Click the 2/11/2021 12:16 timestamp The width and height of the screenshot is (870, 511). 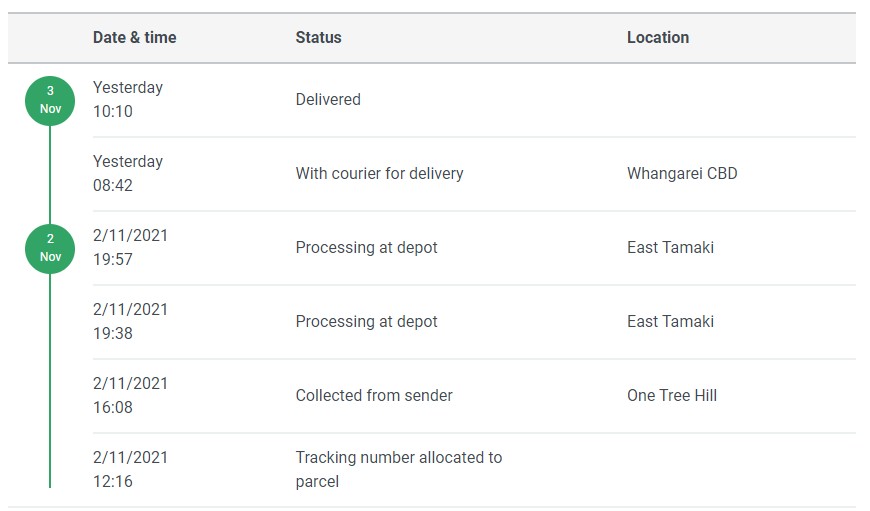pos(130,470)
